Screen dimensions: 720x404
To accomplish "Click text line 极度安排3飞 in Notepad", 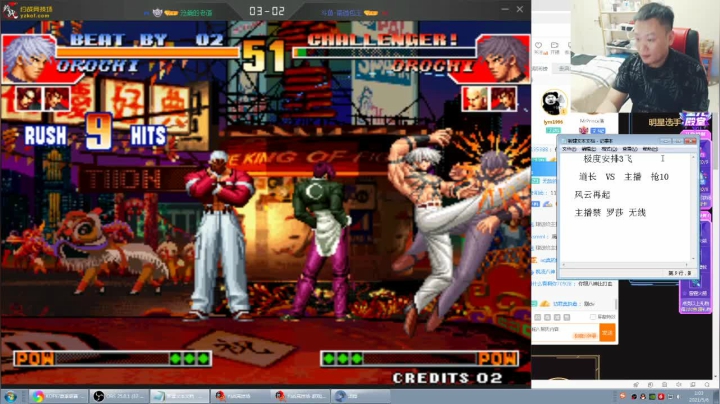I will pyautogui.click(x=608, y=159).
